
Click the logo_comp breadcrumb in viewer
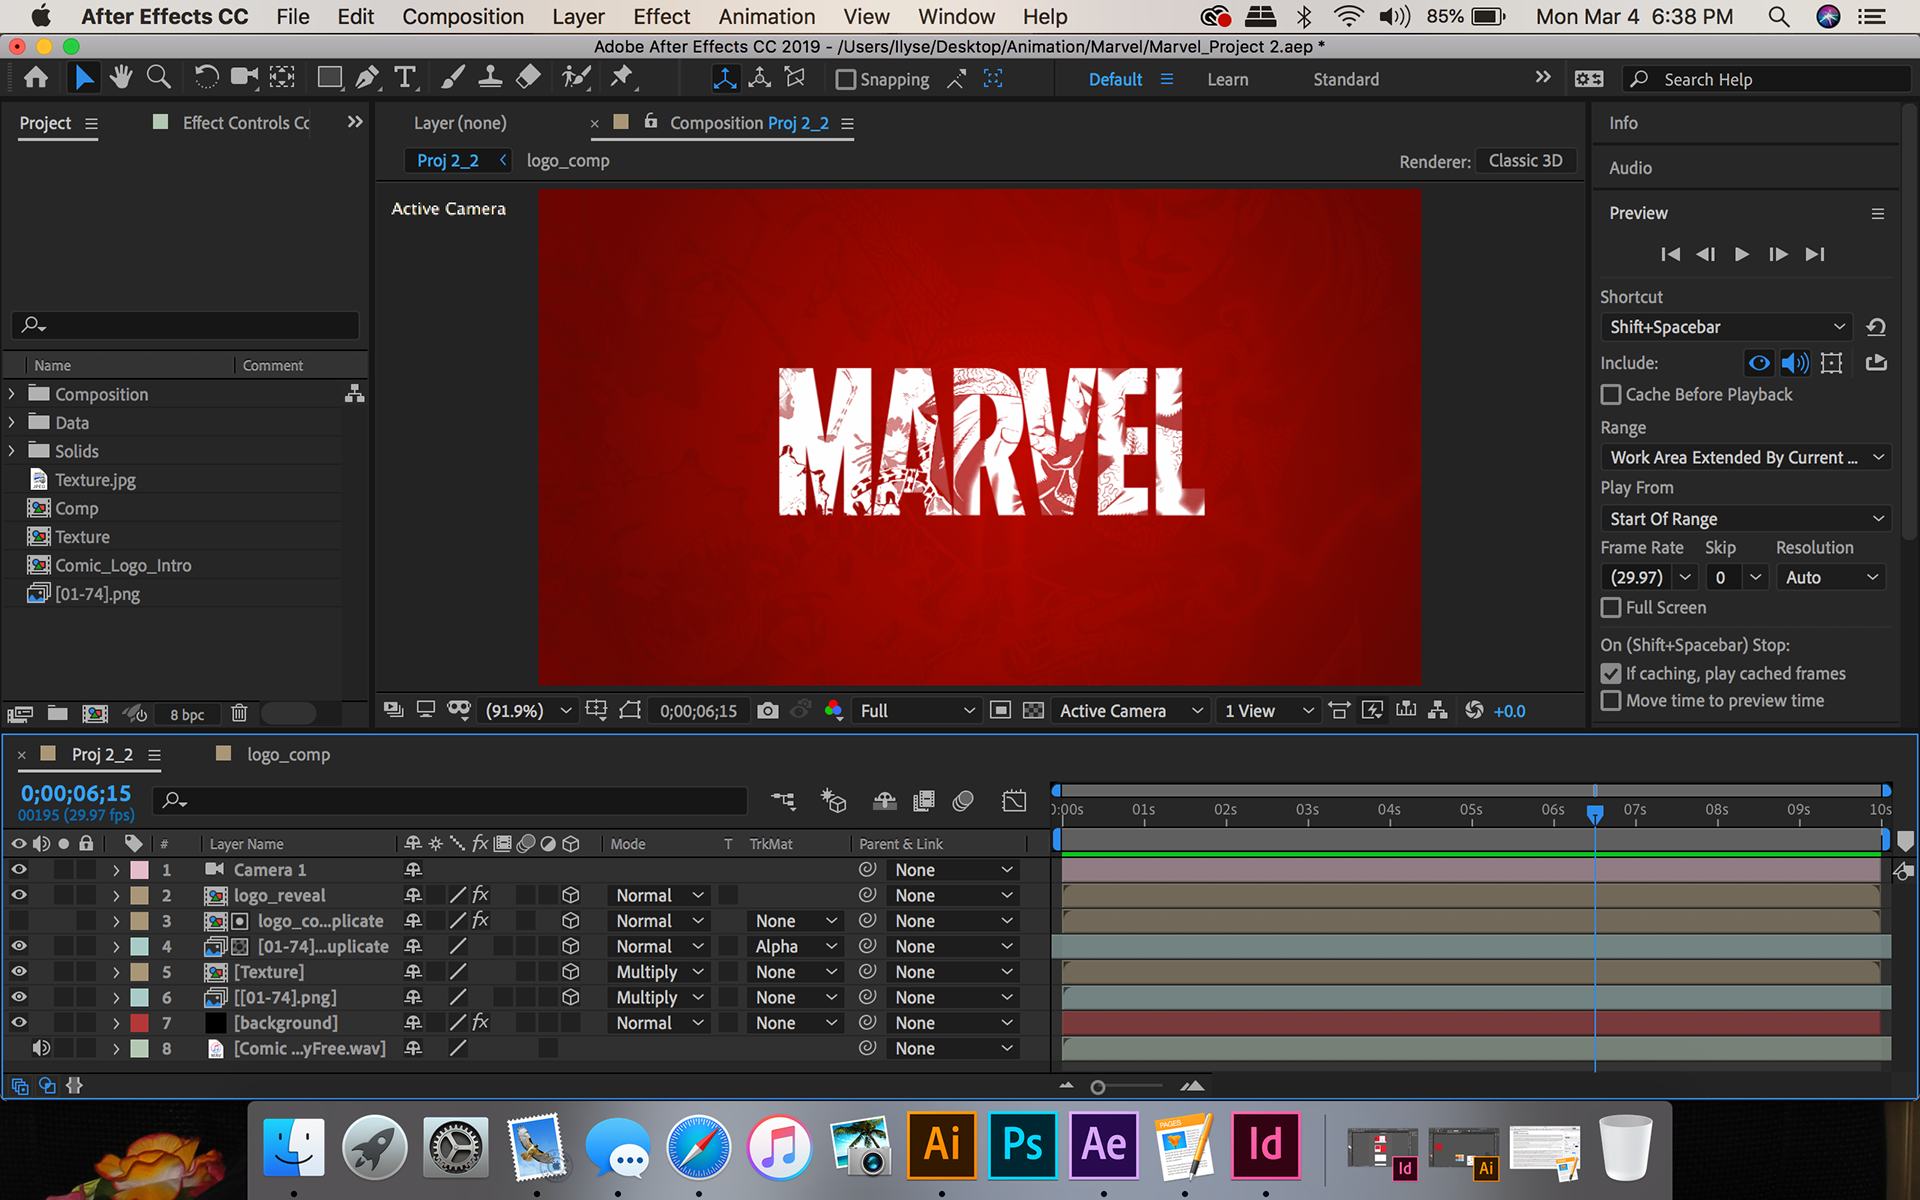568,161
